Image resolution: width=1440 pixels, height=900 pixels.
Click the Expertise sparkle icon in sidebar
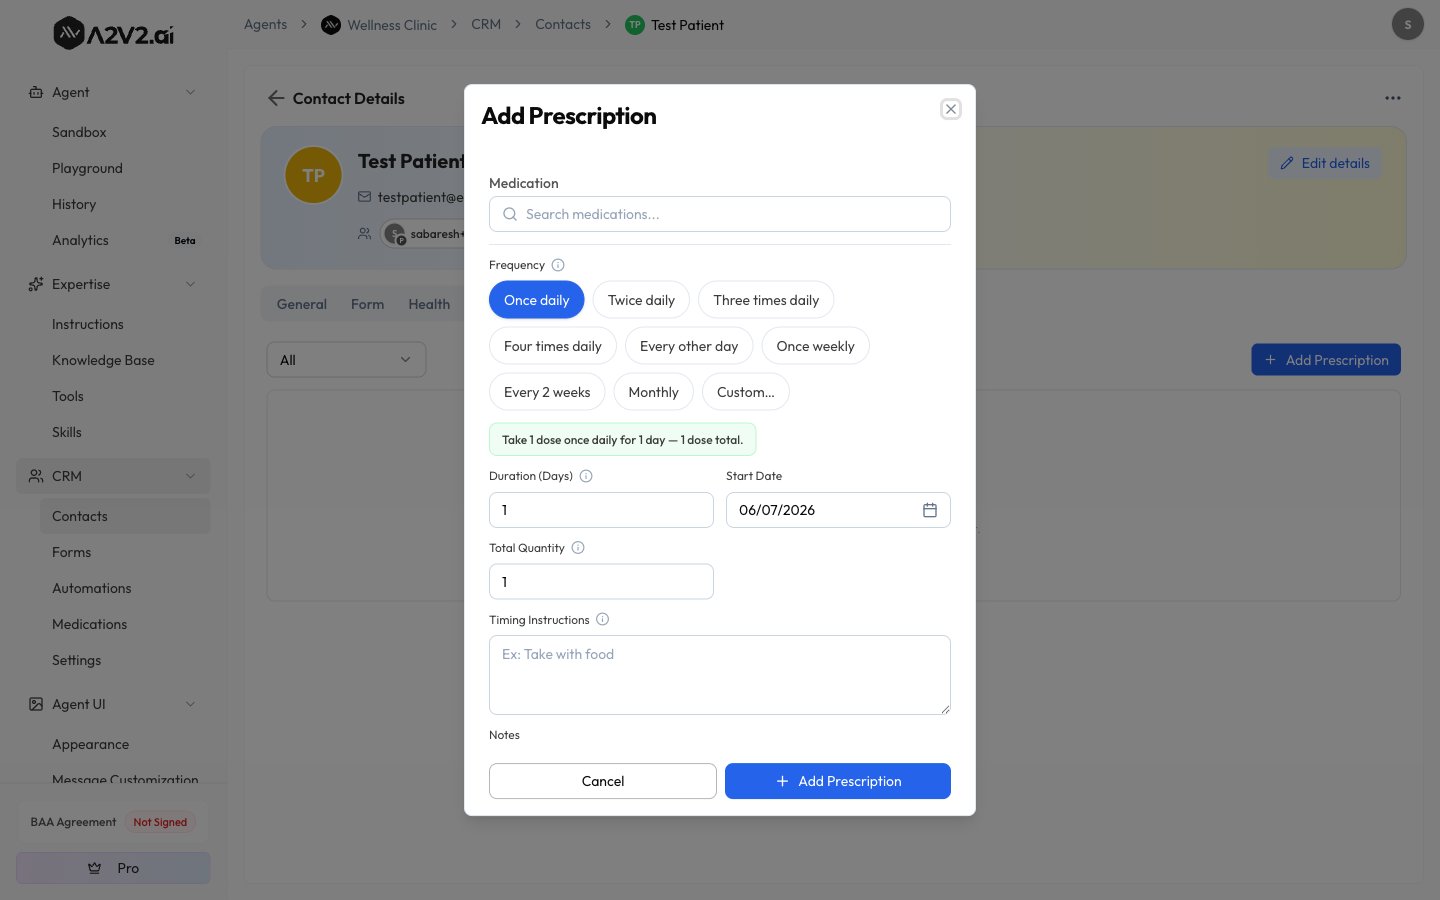[36, 284]
